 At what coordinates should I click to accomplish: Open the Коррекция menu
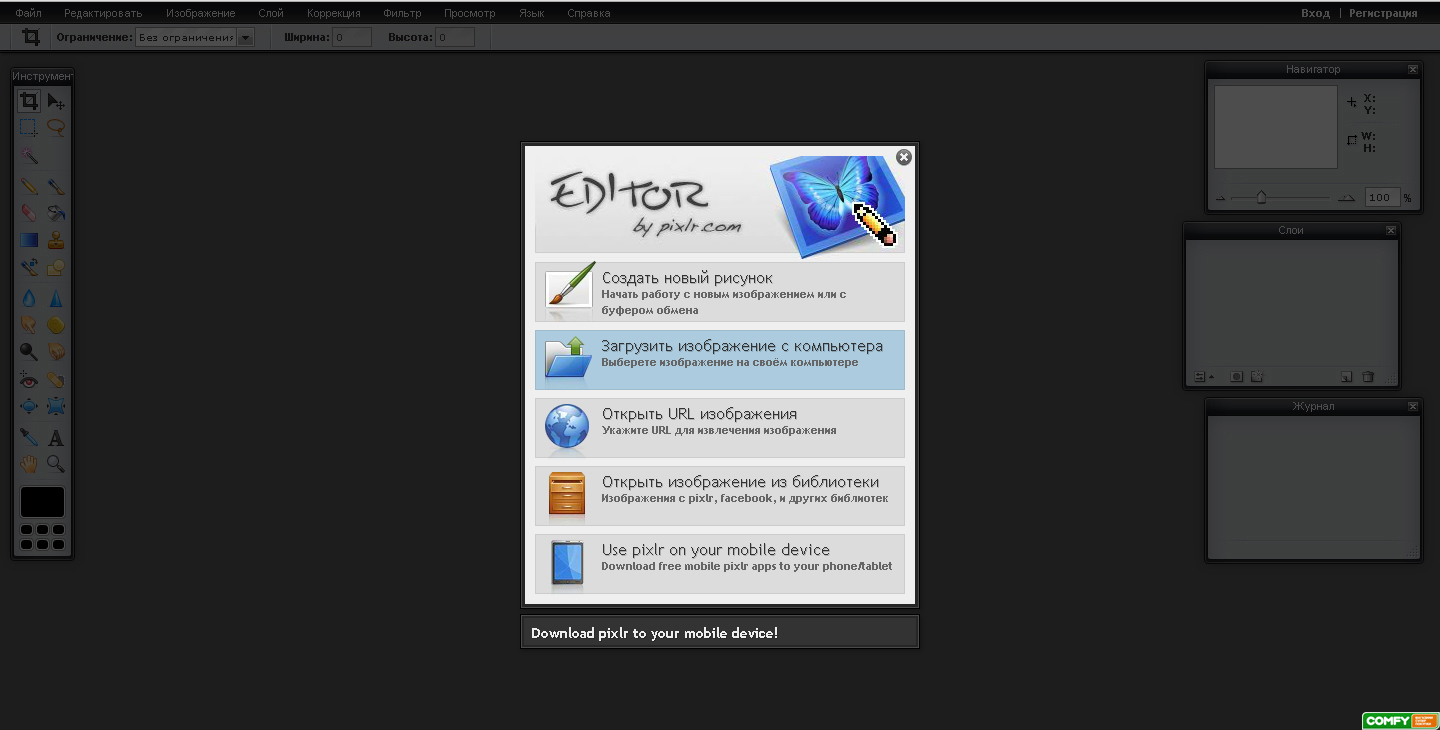pos(333,13)
